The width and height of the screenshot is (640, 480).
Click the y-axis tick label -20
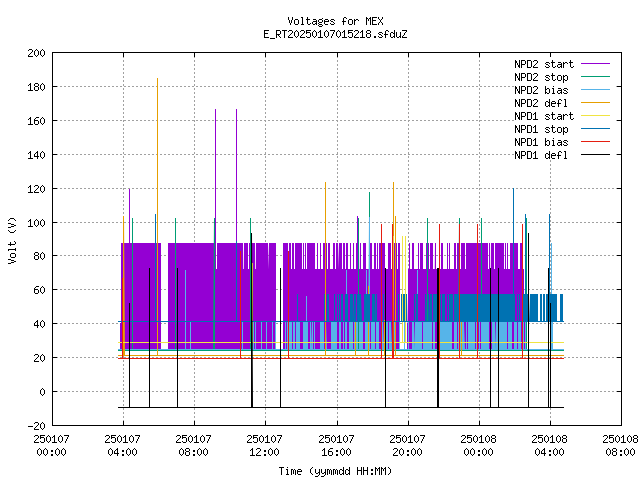(x=36, y=425)
